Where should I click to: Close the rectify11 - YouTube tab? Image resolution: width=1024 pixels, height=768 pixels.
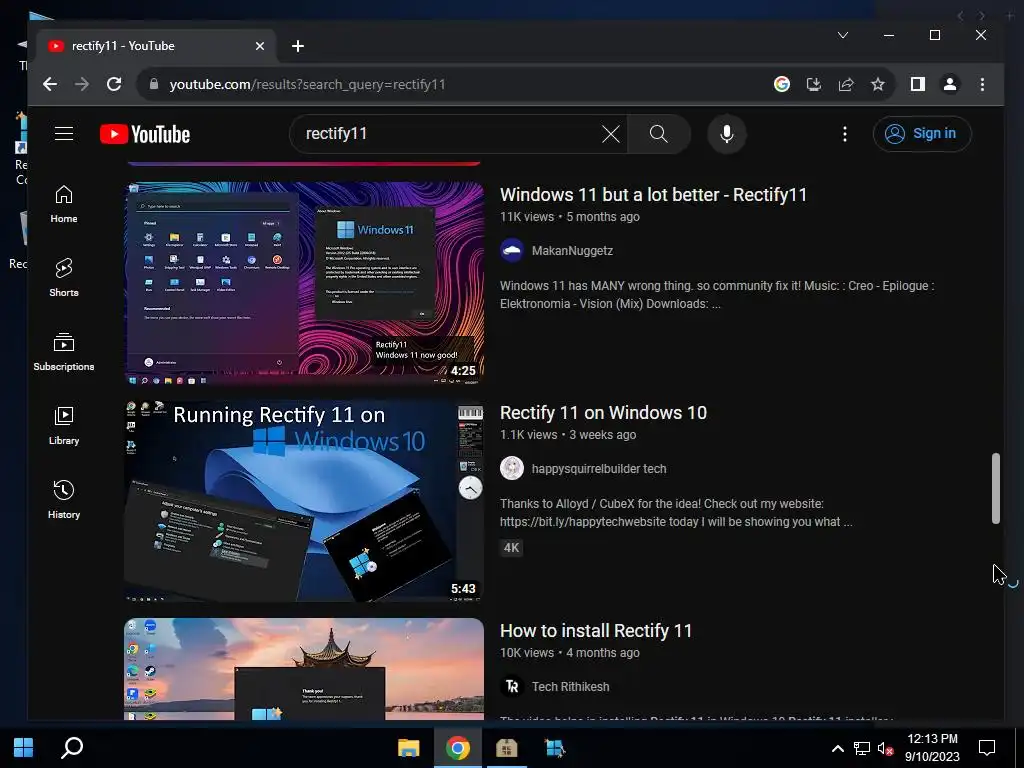[259, 46]
